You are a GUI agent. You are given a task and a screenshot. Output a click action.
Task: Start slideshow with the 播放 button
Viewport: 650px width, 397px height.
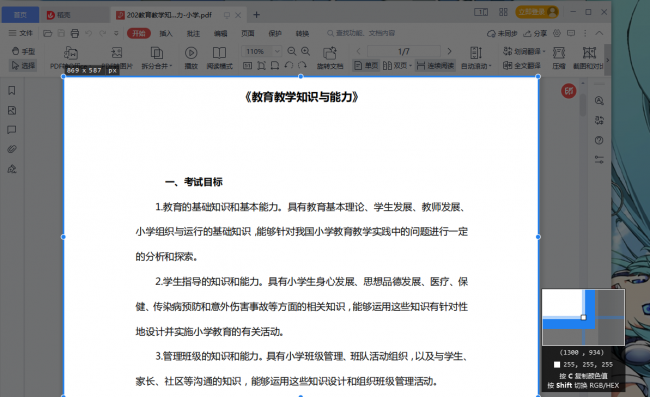click(x=191, y=57)
